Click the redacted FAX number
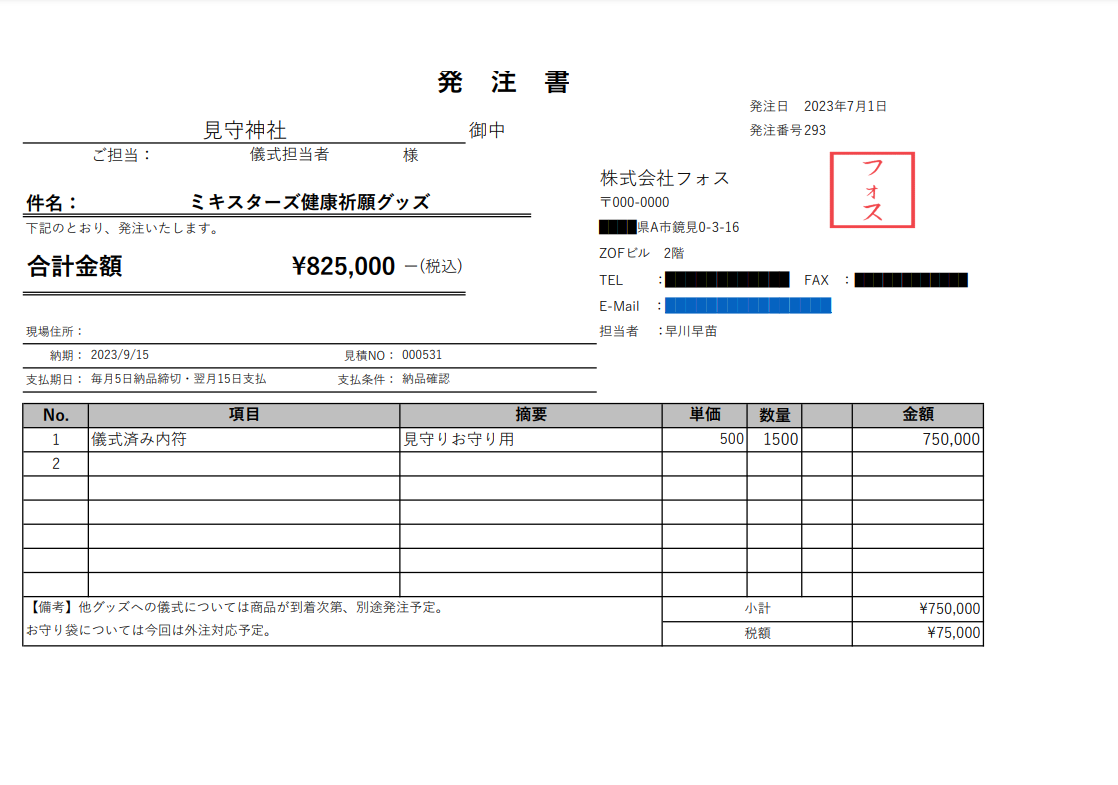Viewport: 1118px width, 785px height. 911,280
